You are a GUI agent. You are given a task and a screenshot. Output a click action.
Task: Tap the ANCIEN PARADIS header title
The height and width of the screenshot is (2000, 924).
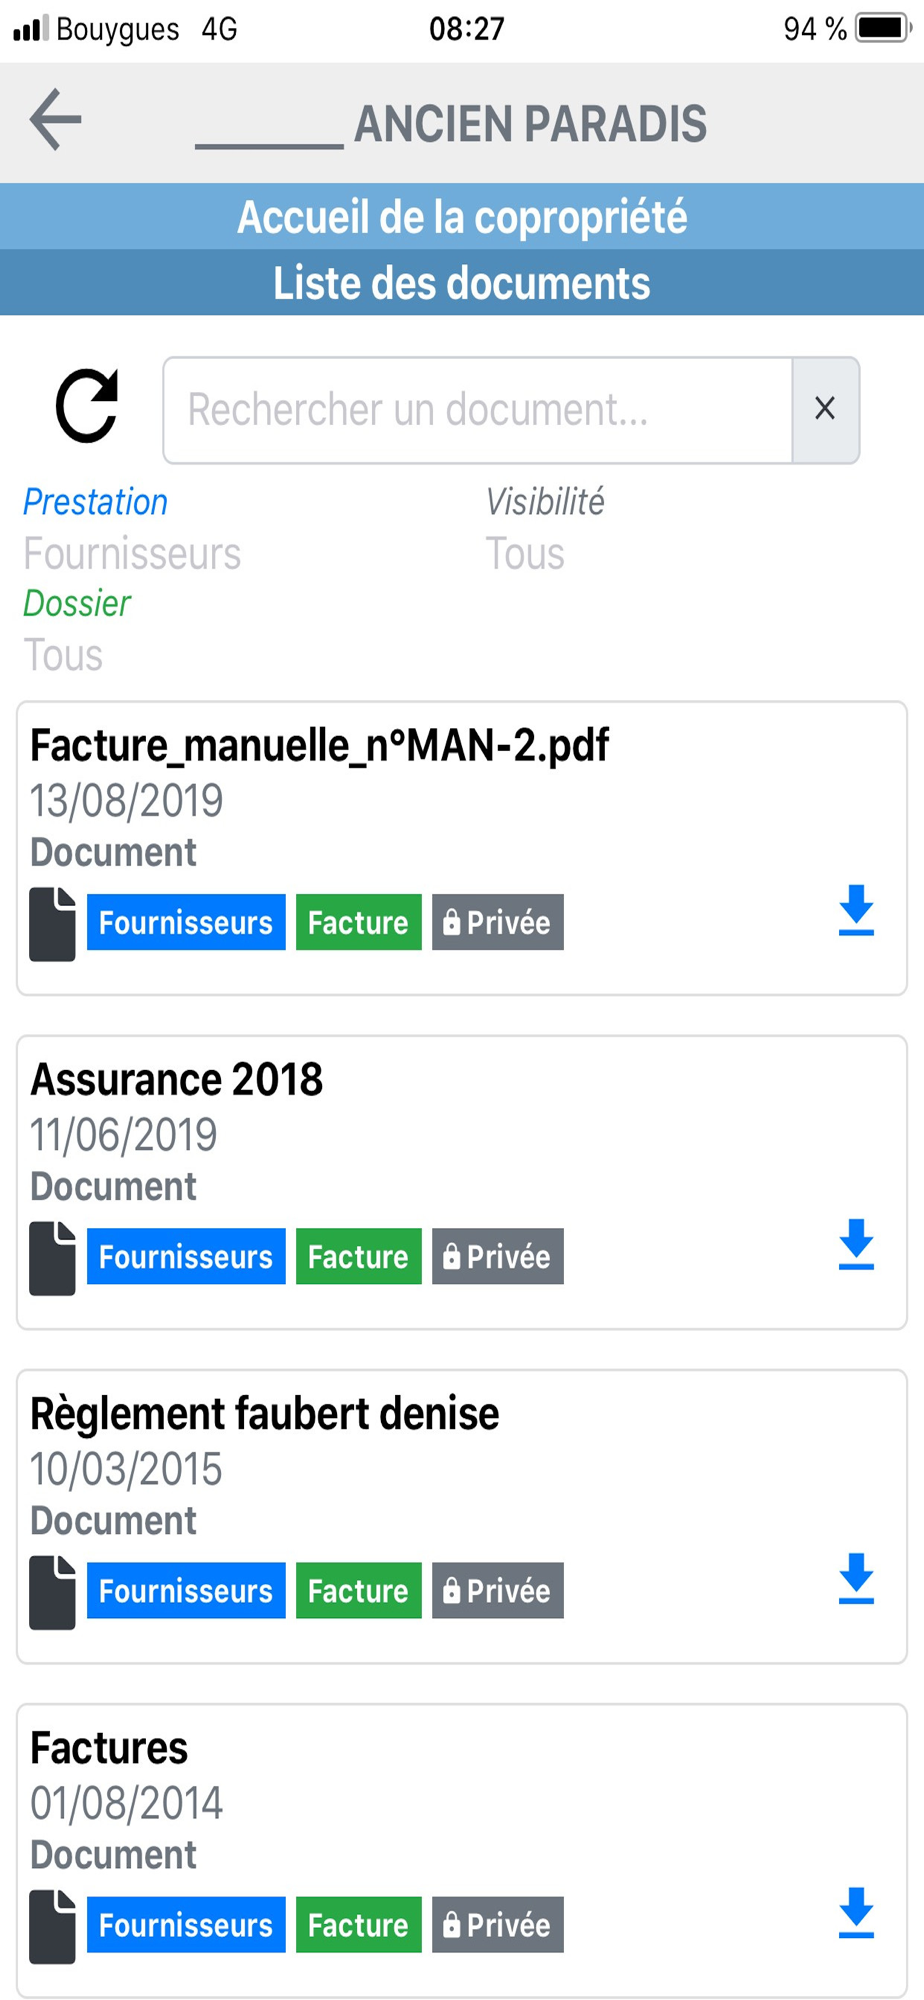[x=530, y=124]
